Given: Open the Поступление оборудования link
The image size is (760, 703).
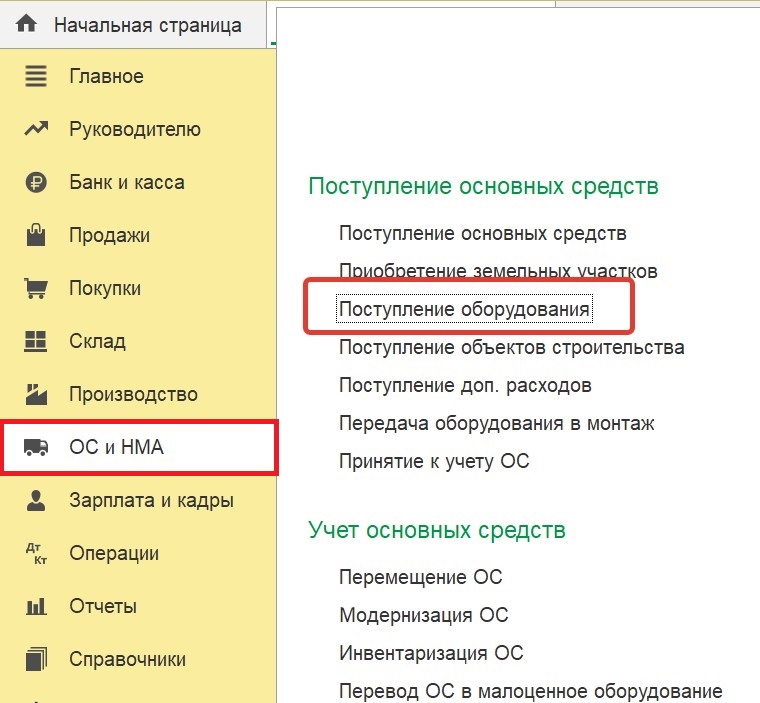Looking at the screenshot, I should (x=464, y=309).
